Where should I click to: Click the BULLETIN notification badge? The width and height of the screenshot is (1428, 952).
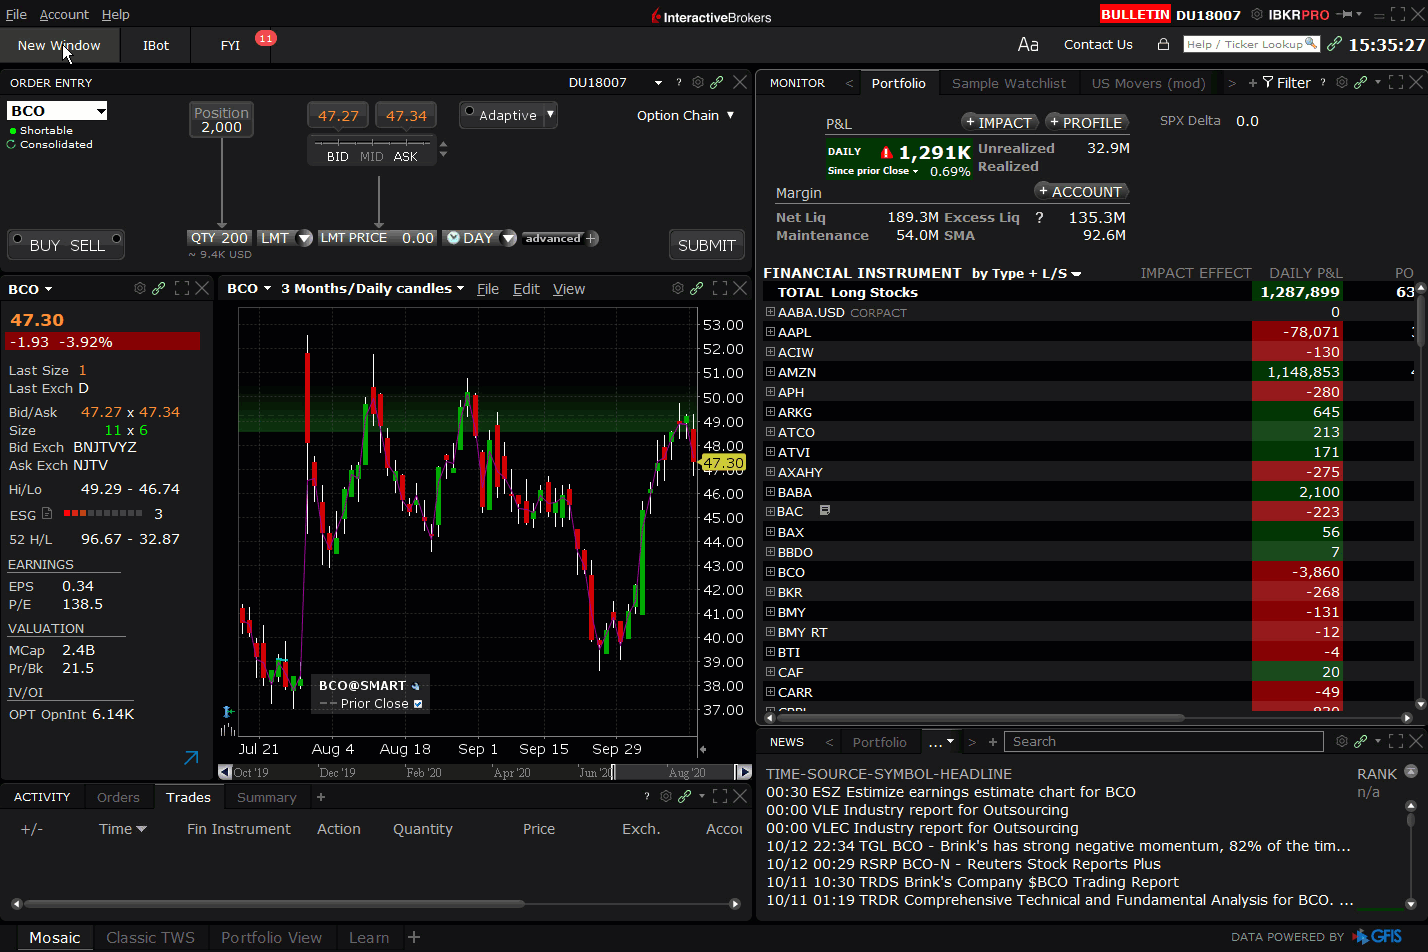(x=1135, y=14)
